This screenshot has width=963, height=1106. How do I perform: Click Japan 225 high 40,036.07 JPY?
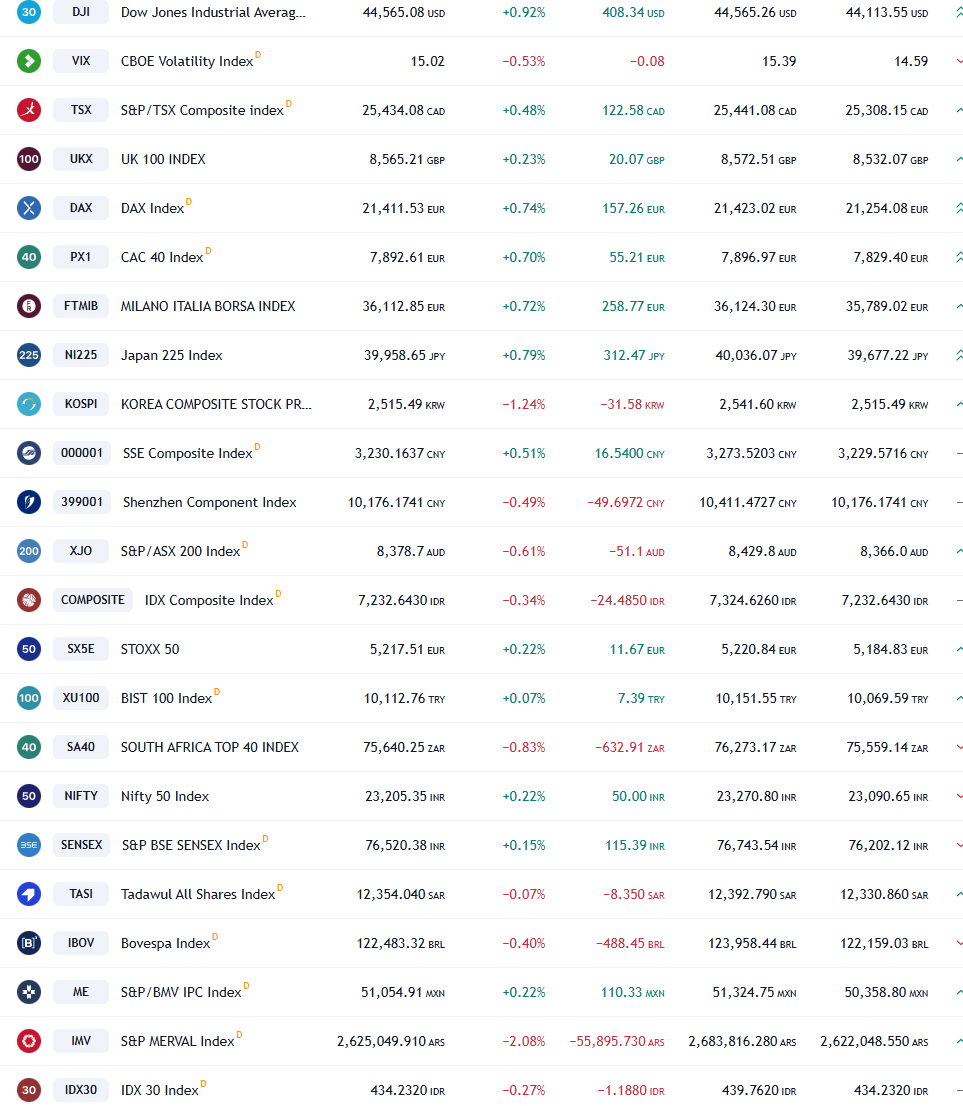point(756,355)
